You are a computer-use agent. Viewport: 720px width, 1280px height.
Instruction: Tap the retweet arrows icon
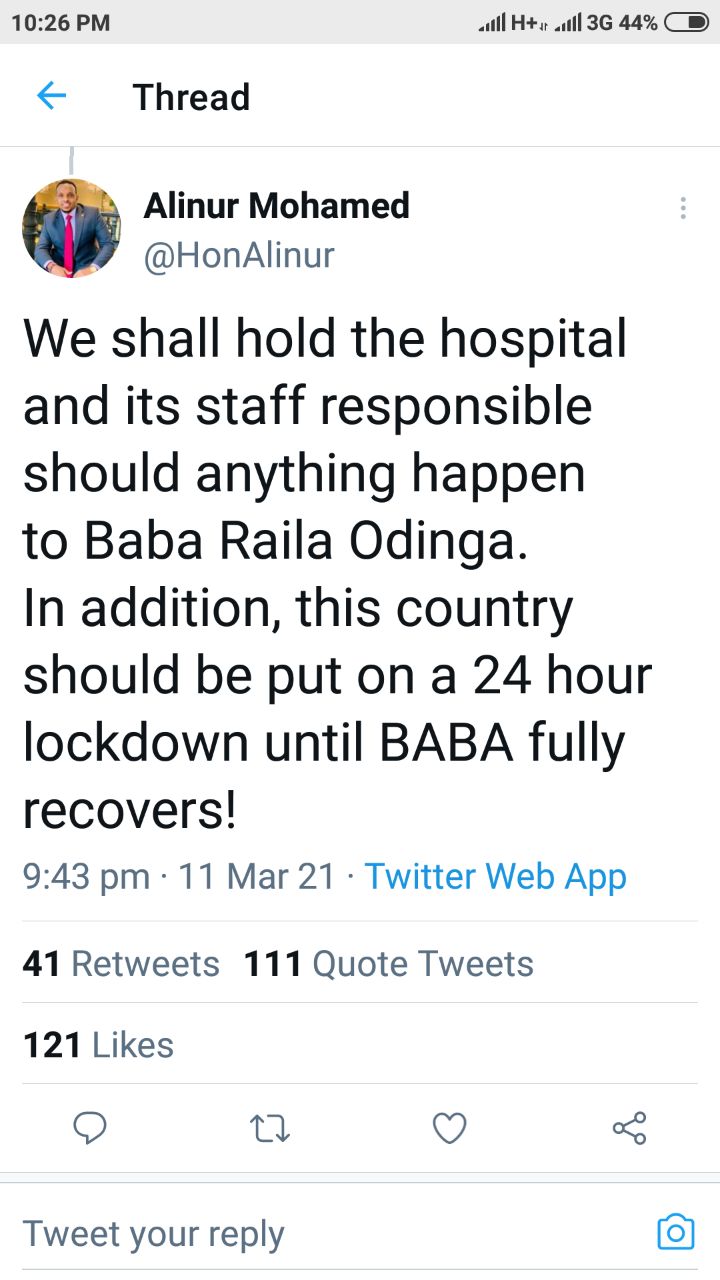click(x=270, y=1128)
